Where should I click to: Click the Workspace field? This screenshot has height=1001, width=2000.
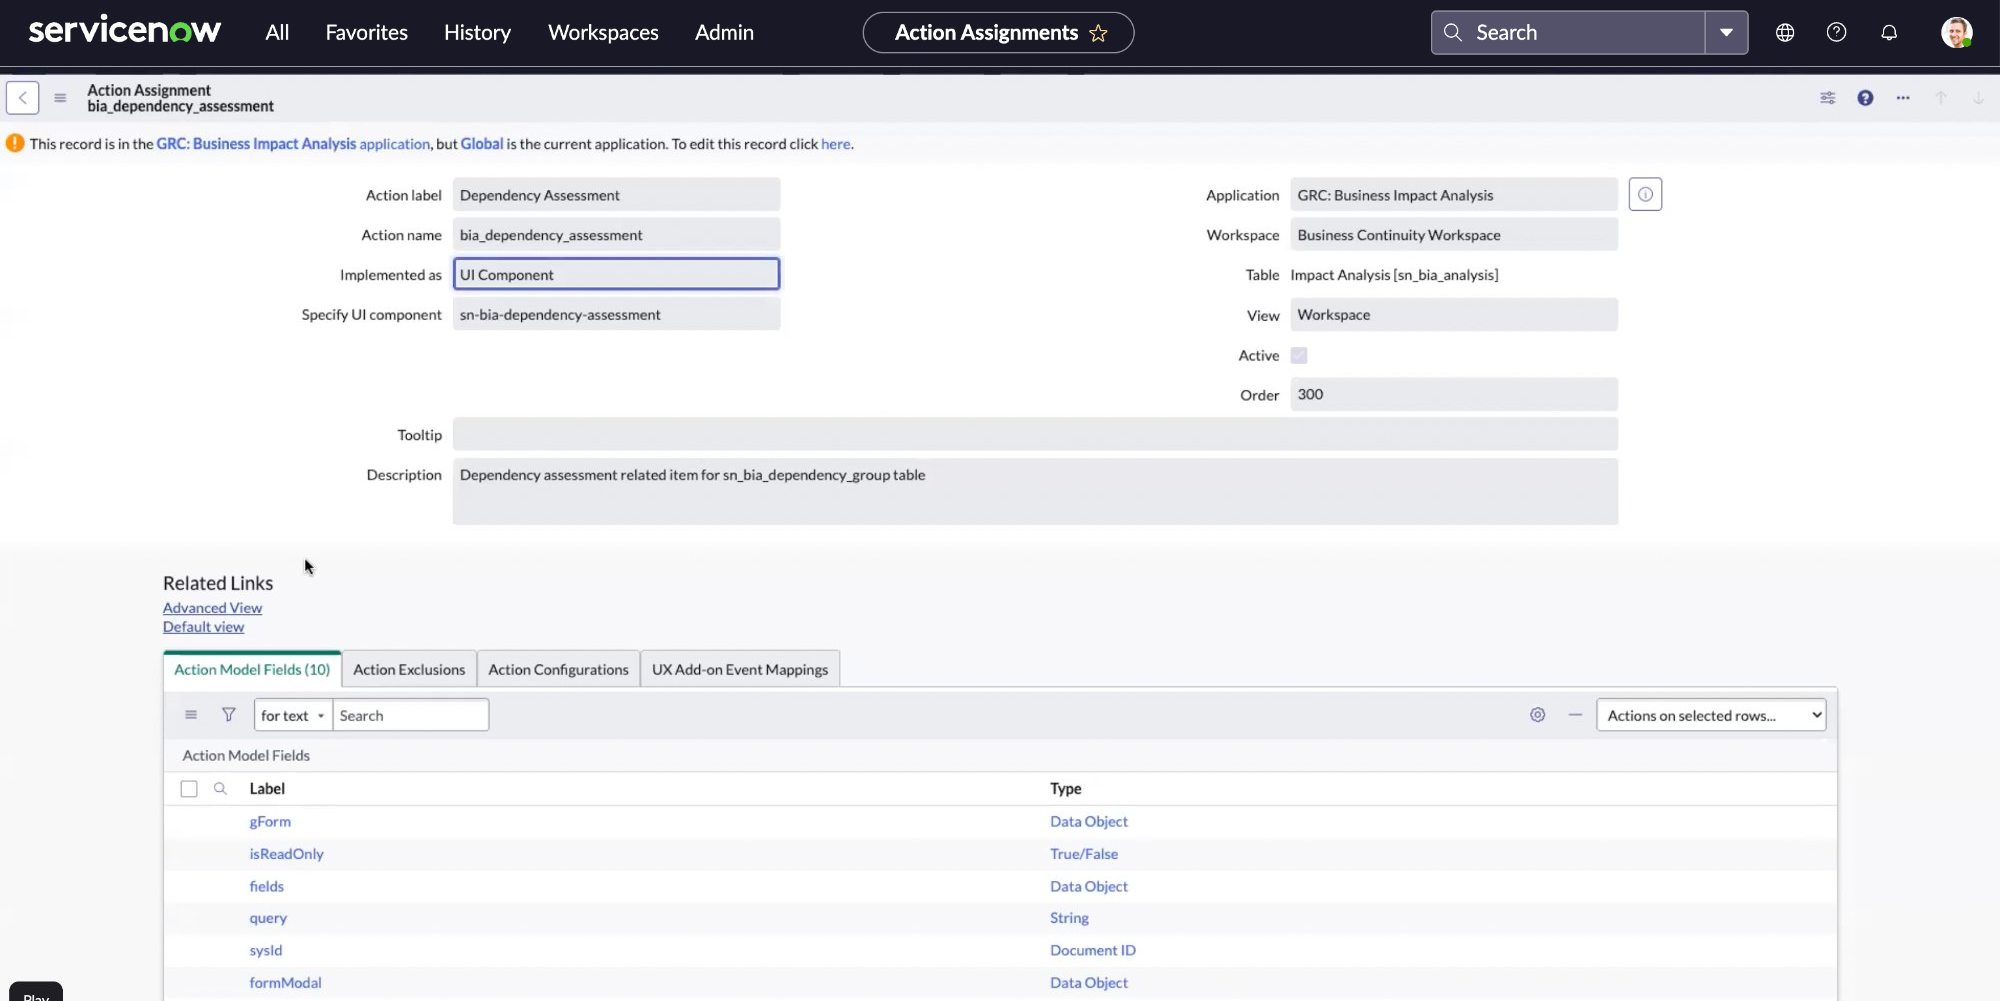click(x=1453, y=235)
